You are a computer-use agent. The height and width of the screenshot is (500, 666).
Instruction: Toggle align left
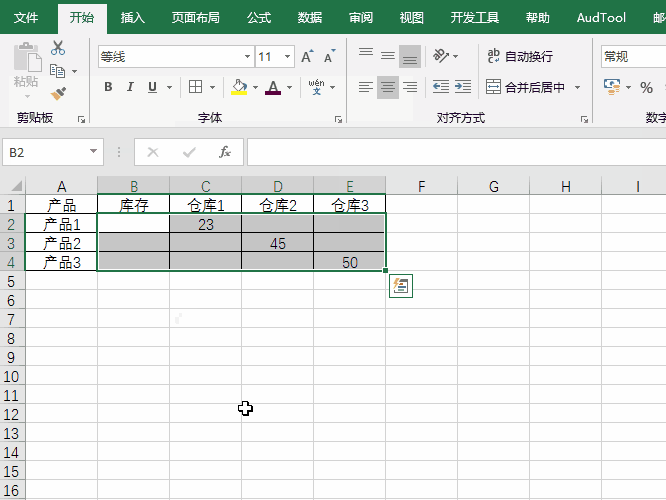366,87
